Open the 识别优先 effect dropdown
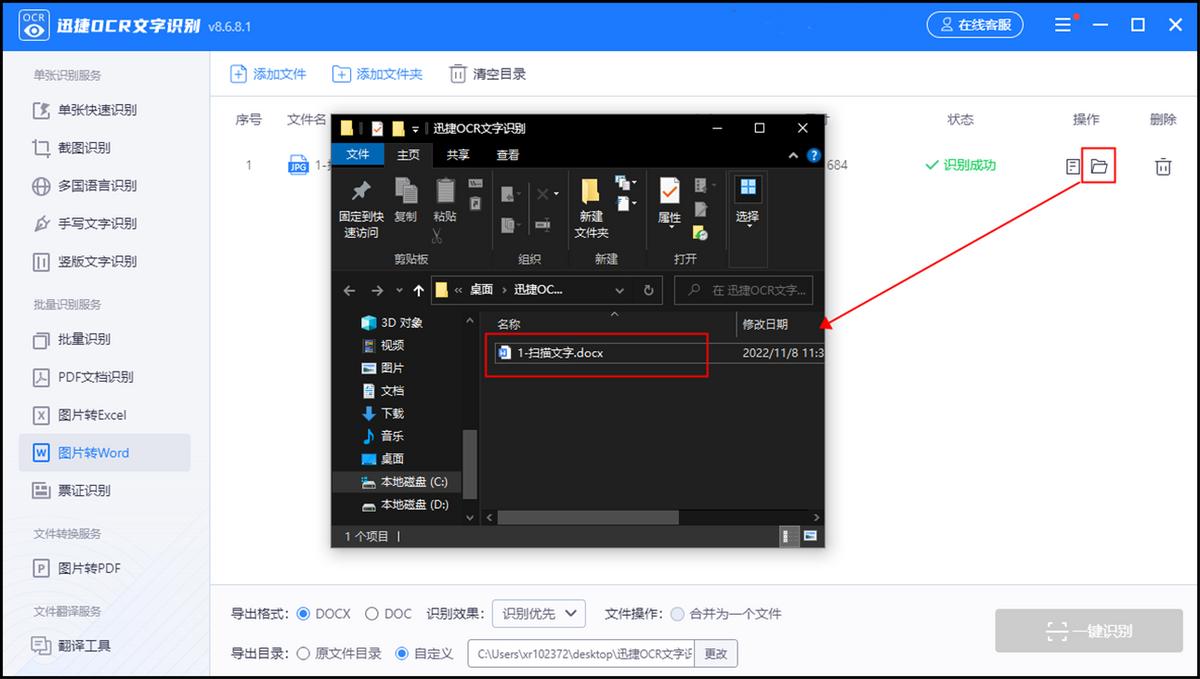This screenshot has height=679, width=1200. (538, 614)
